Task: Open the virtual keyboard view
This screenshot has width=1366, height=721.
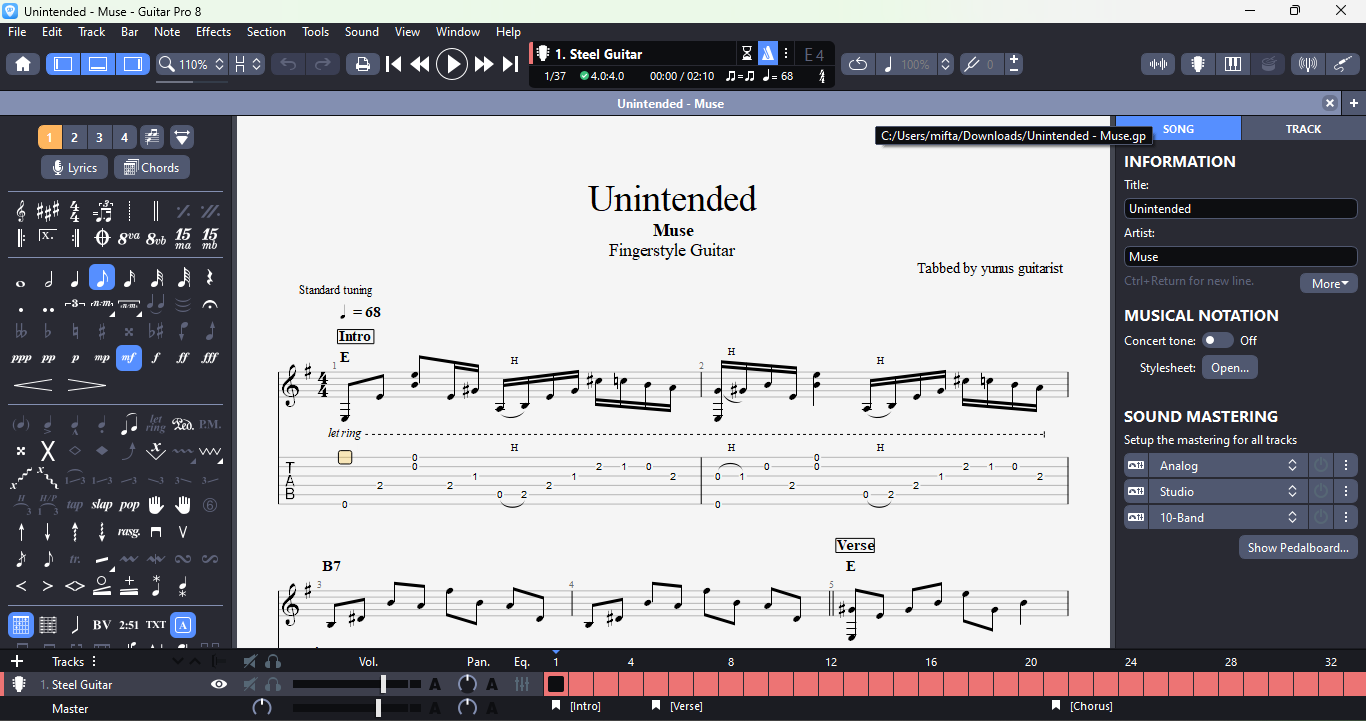Action: click(x=1233, y=64)
